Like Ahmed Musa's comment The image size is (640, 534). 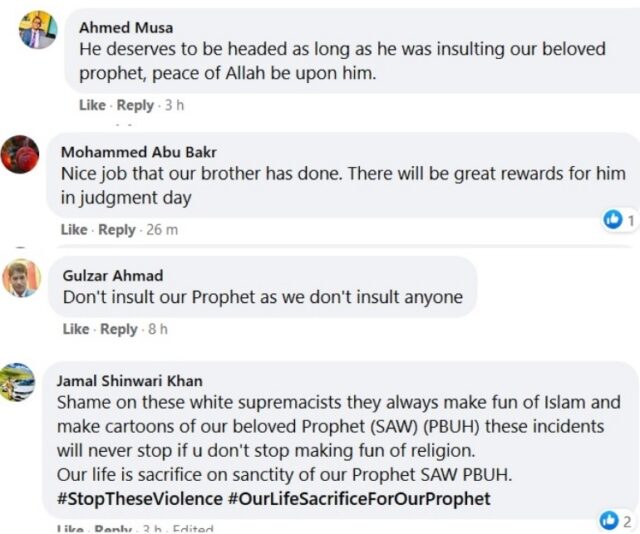(x=92, y=105)
